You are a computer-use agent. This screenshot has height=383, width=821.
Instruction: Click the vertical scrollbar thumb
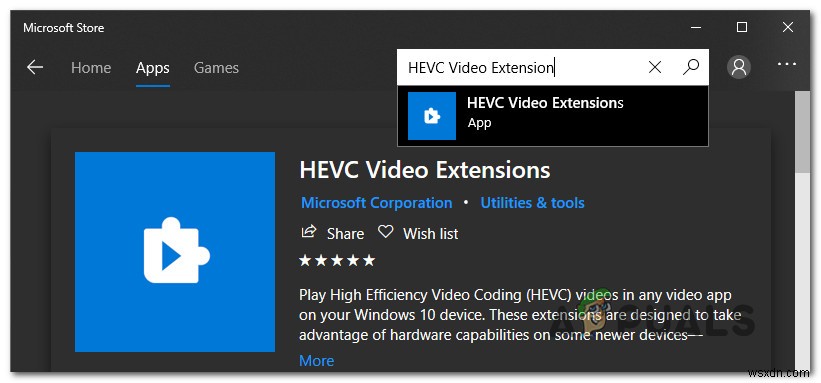coord(802,131)
